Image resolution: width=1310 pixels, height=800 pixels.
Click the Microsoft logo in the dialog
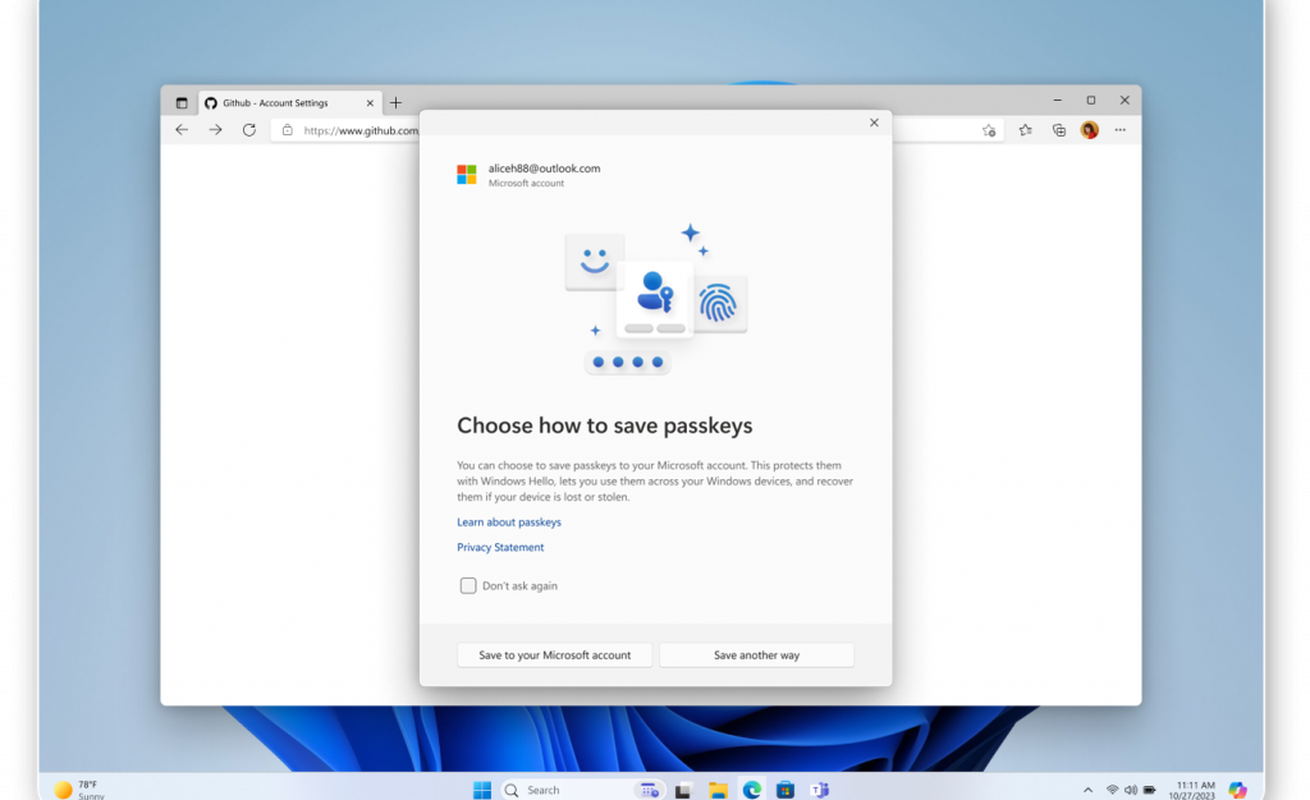pos(467,175)
